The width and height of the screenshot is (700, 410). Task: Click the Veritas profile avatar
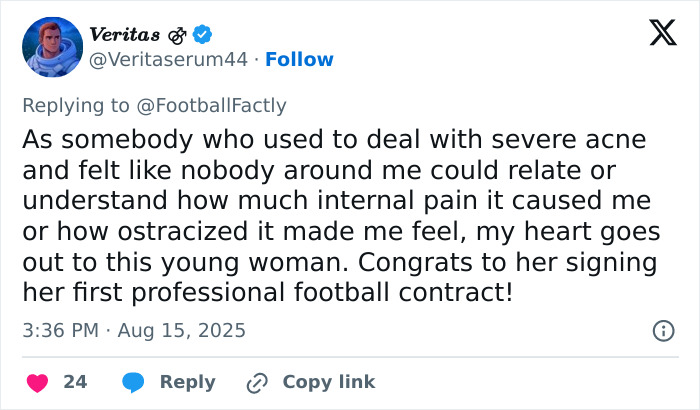pyautogui.click(x=52, y=48)
